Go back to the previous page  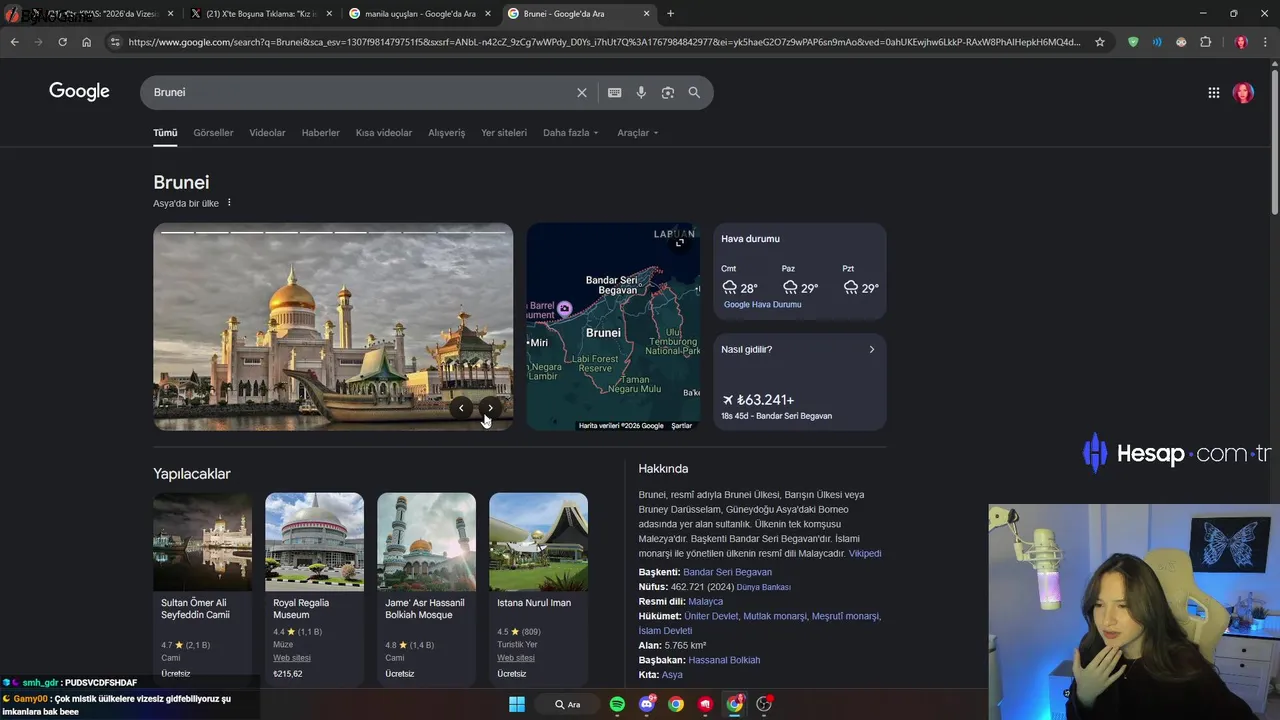pos(14,42)
